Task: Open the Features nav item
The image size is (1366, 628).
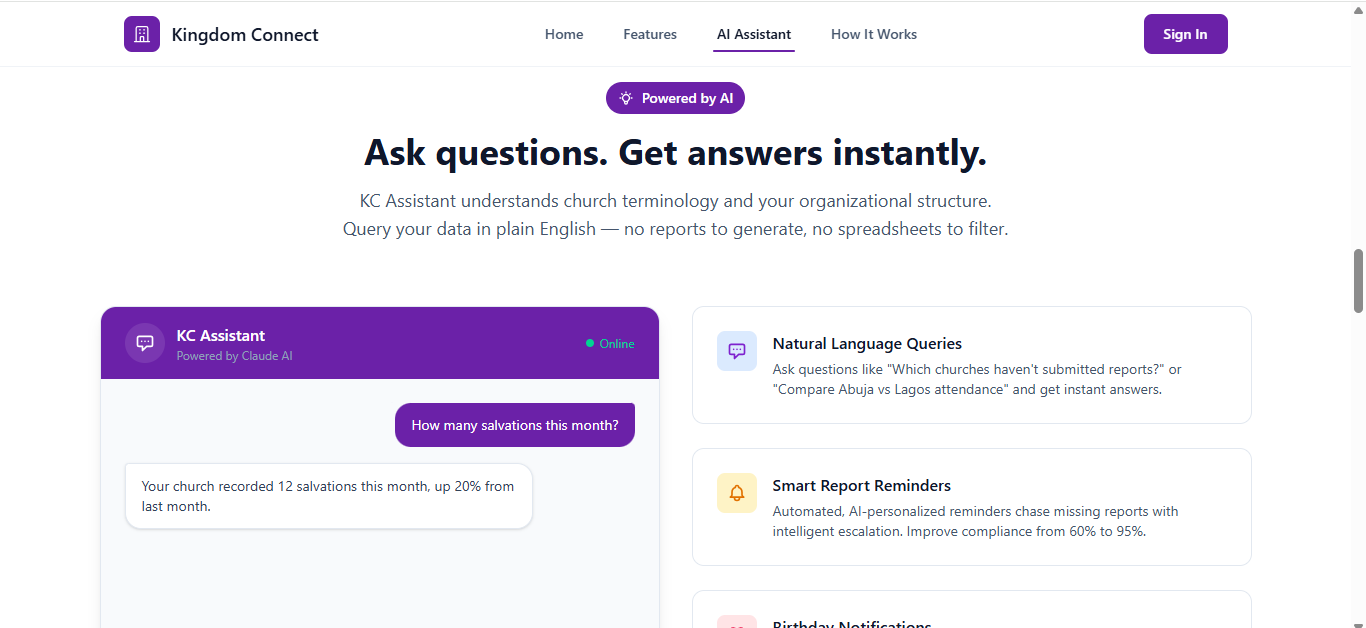Action: coord(650,34)
